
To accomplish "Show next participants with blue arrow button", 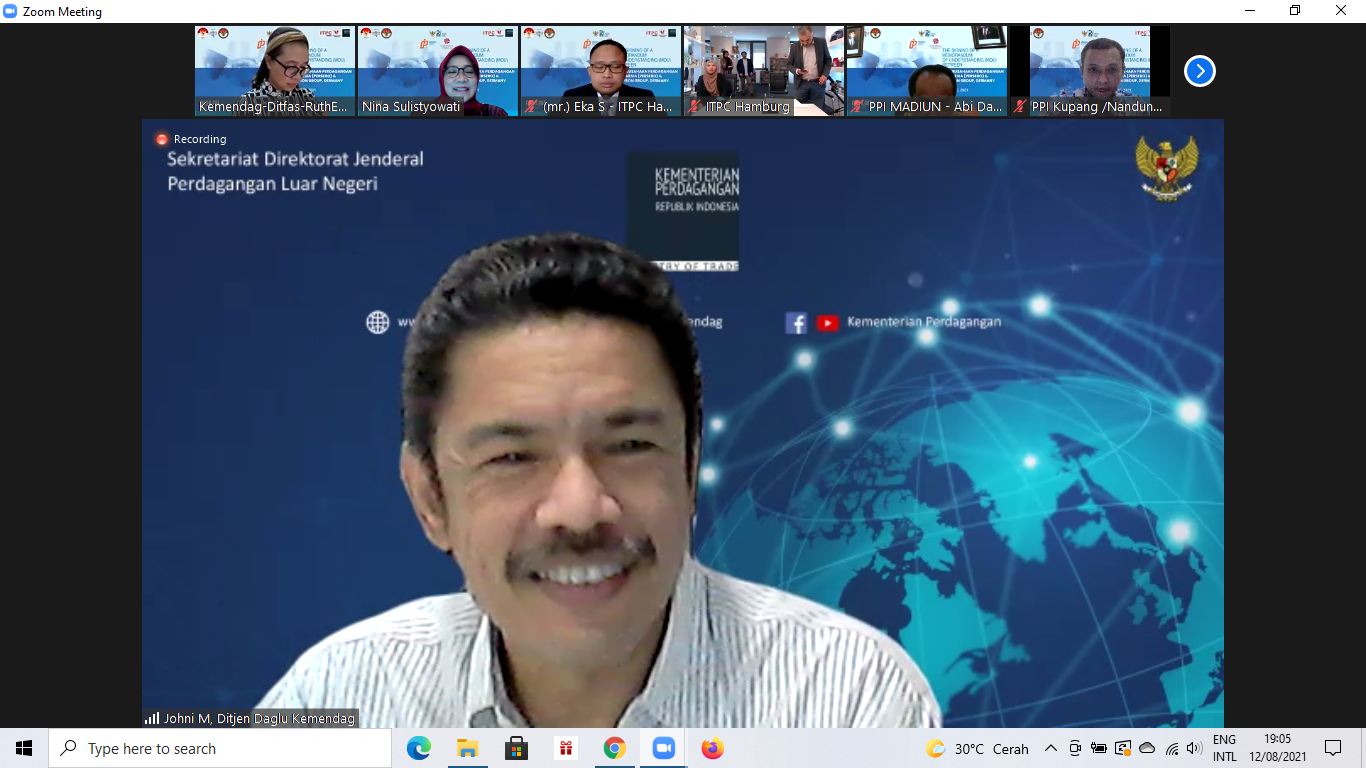I will tap(1200, 71).
